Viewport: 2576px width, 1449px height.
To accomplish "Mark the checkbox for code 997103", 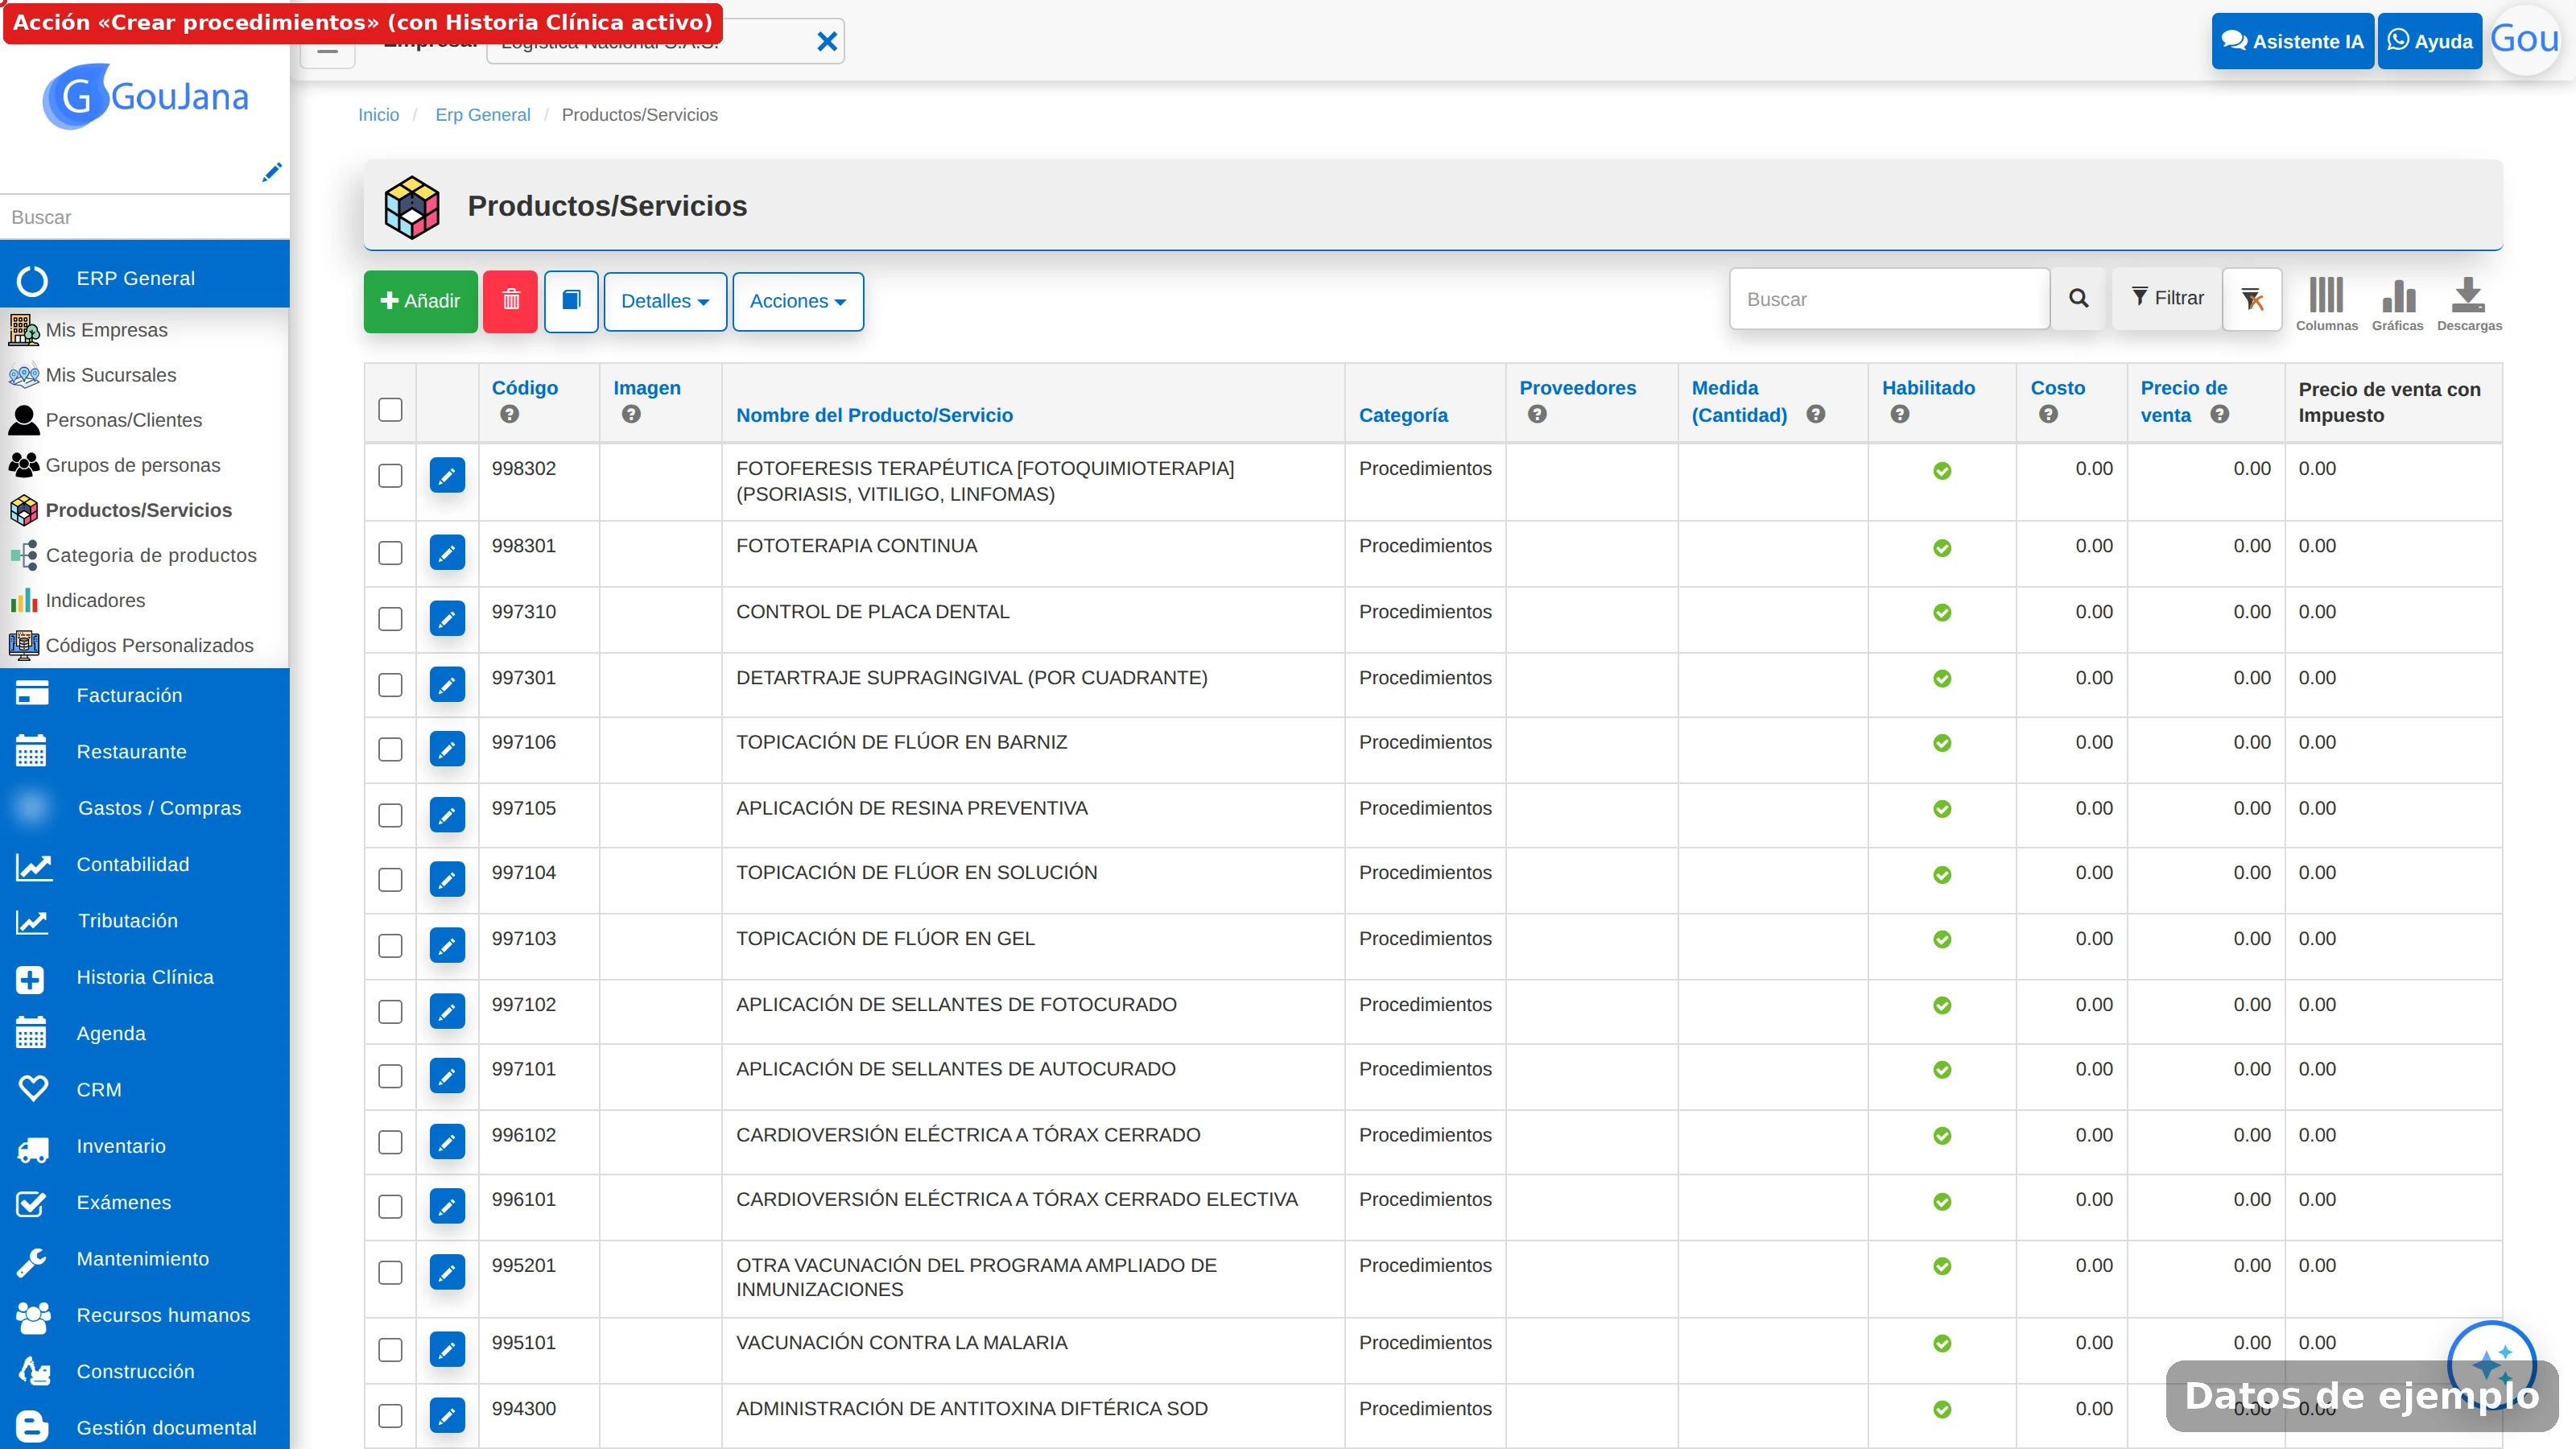I will [390, 946].
